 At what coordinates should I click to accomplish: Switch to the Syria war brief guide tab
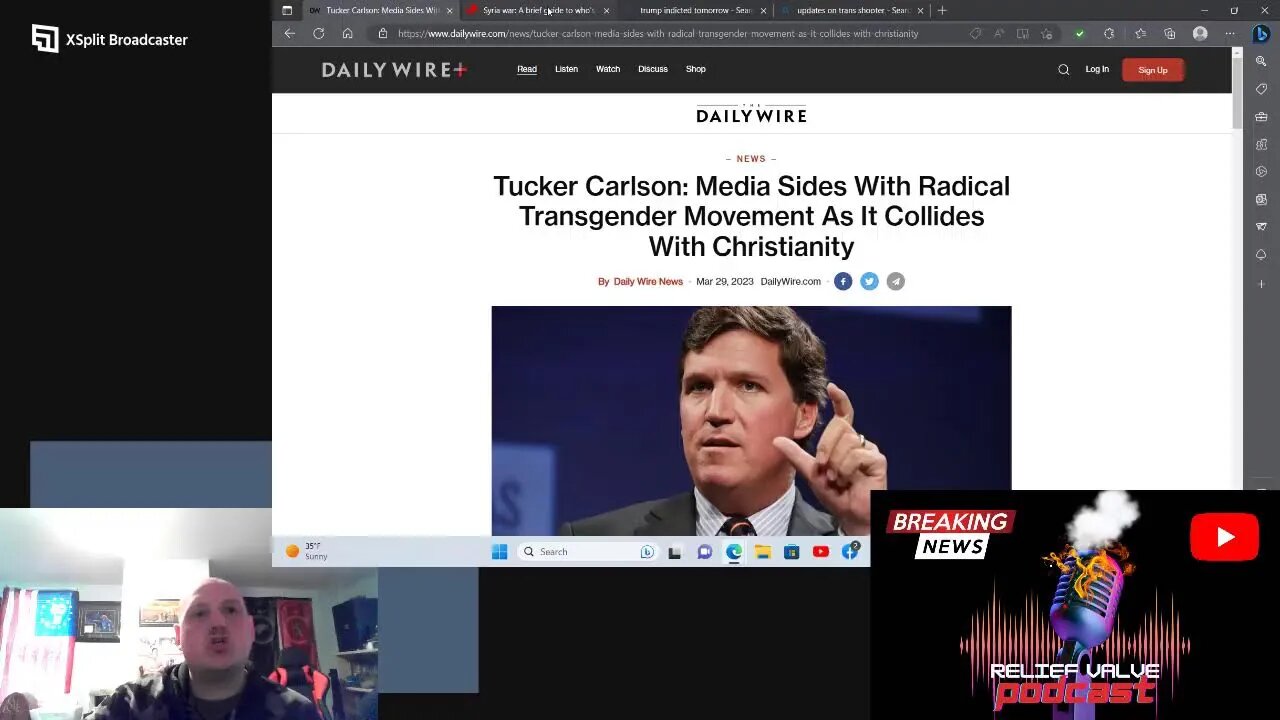click(538, 10)
